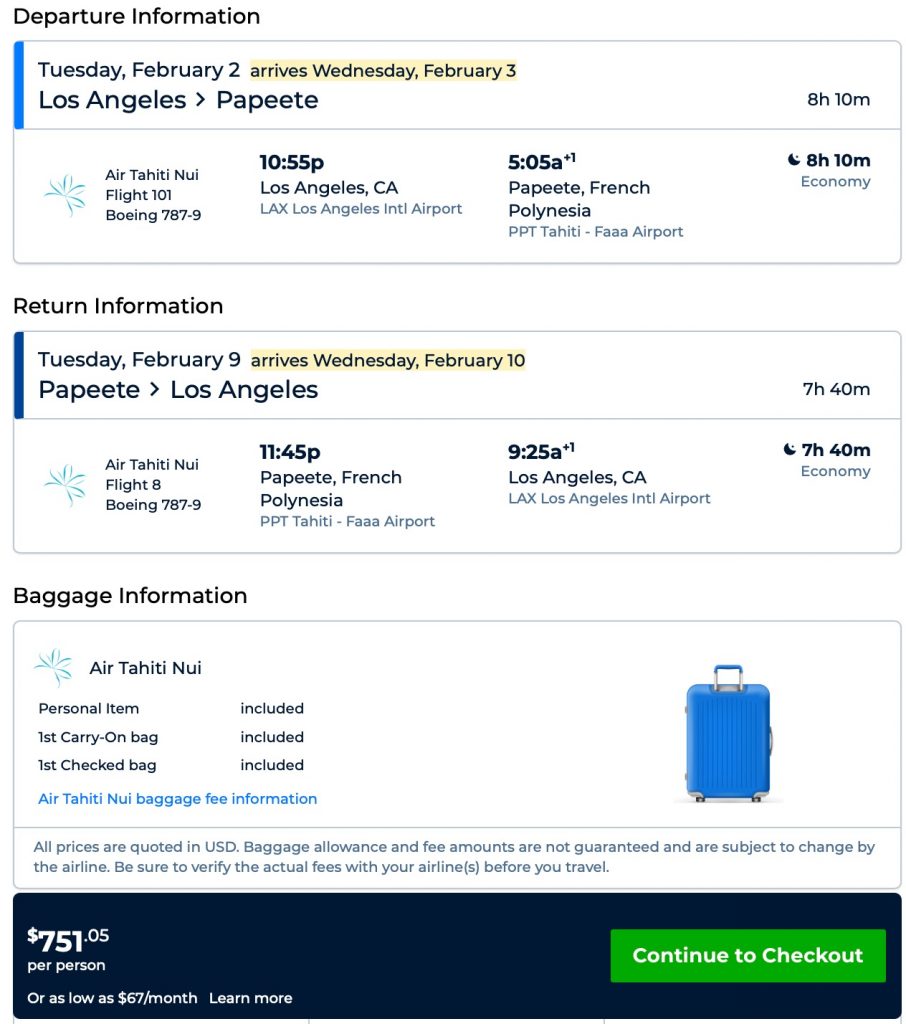Click the arrow between Los Angeles and Papeete
This screenshot has height=1024, width=906.
[x=201, y=101]
